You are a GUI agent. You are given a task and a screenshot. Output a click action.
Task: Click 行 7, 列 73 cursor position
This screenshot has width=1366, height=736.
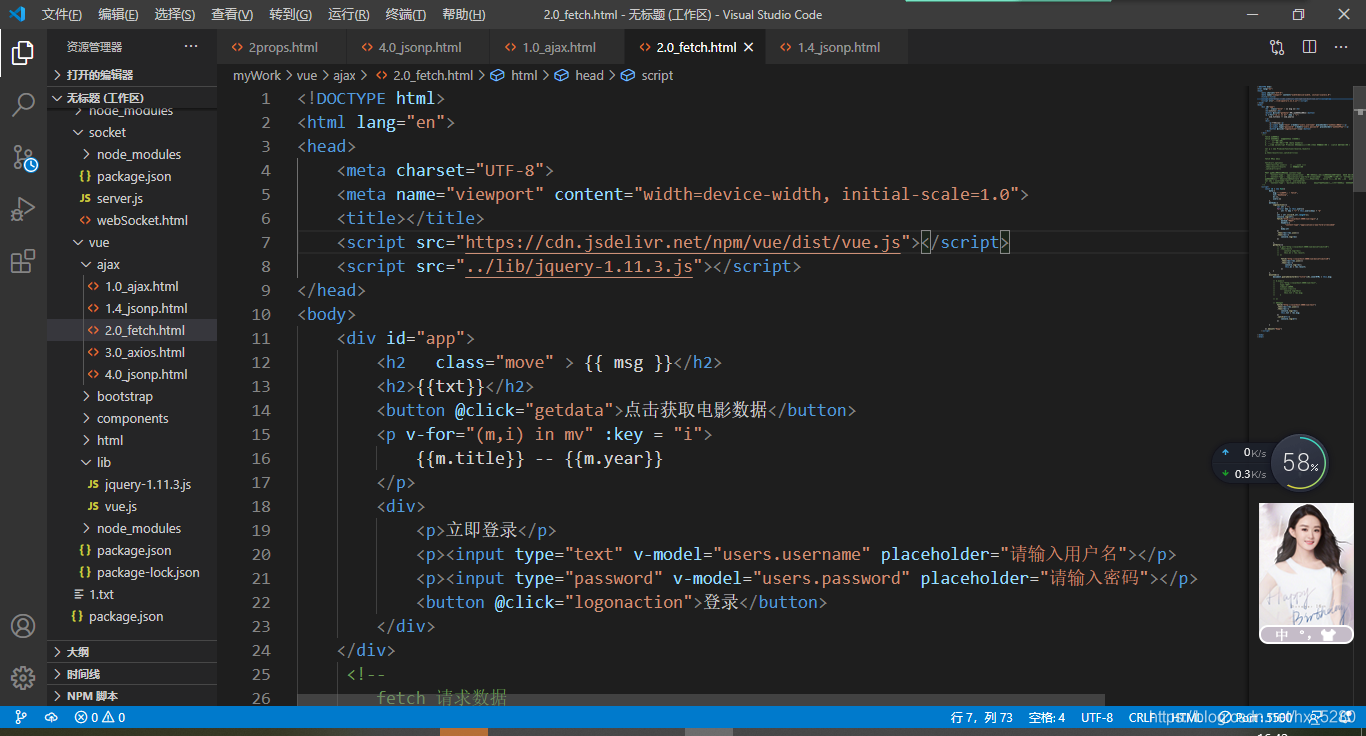point(981,717)
